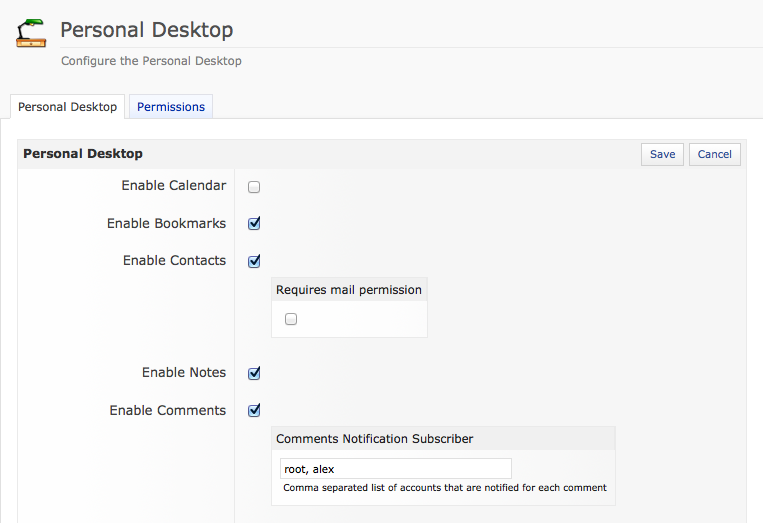This screenshot has height=523, width=763.
Task: Click the desk lamp Personal Desktop icon
Action: [31, 33]
